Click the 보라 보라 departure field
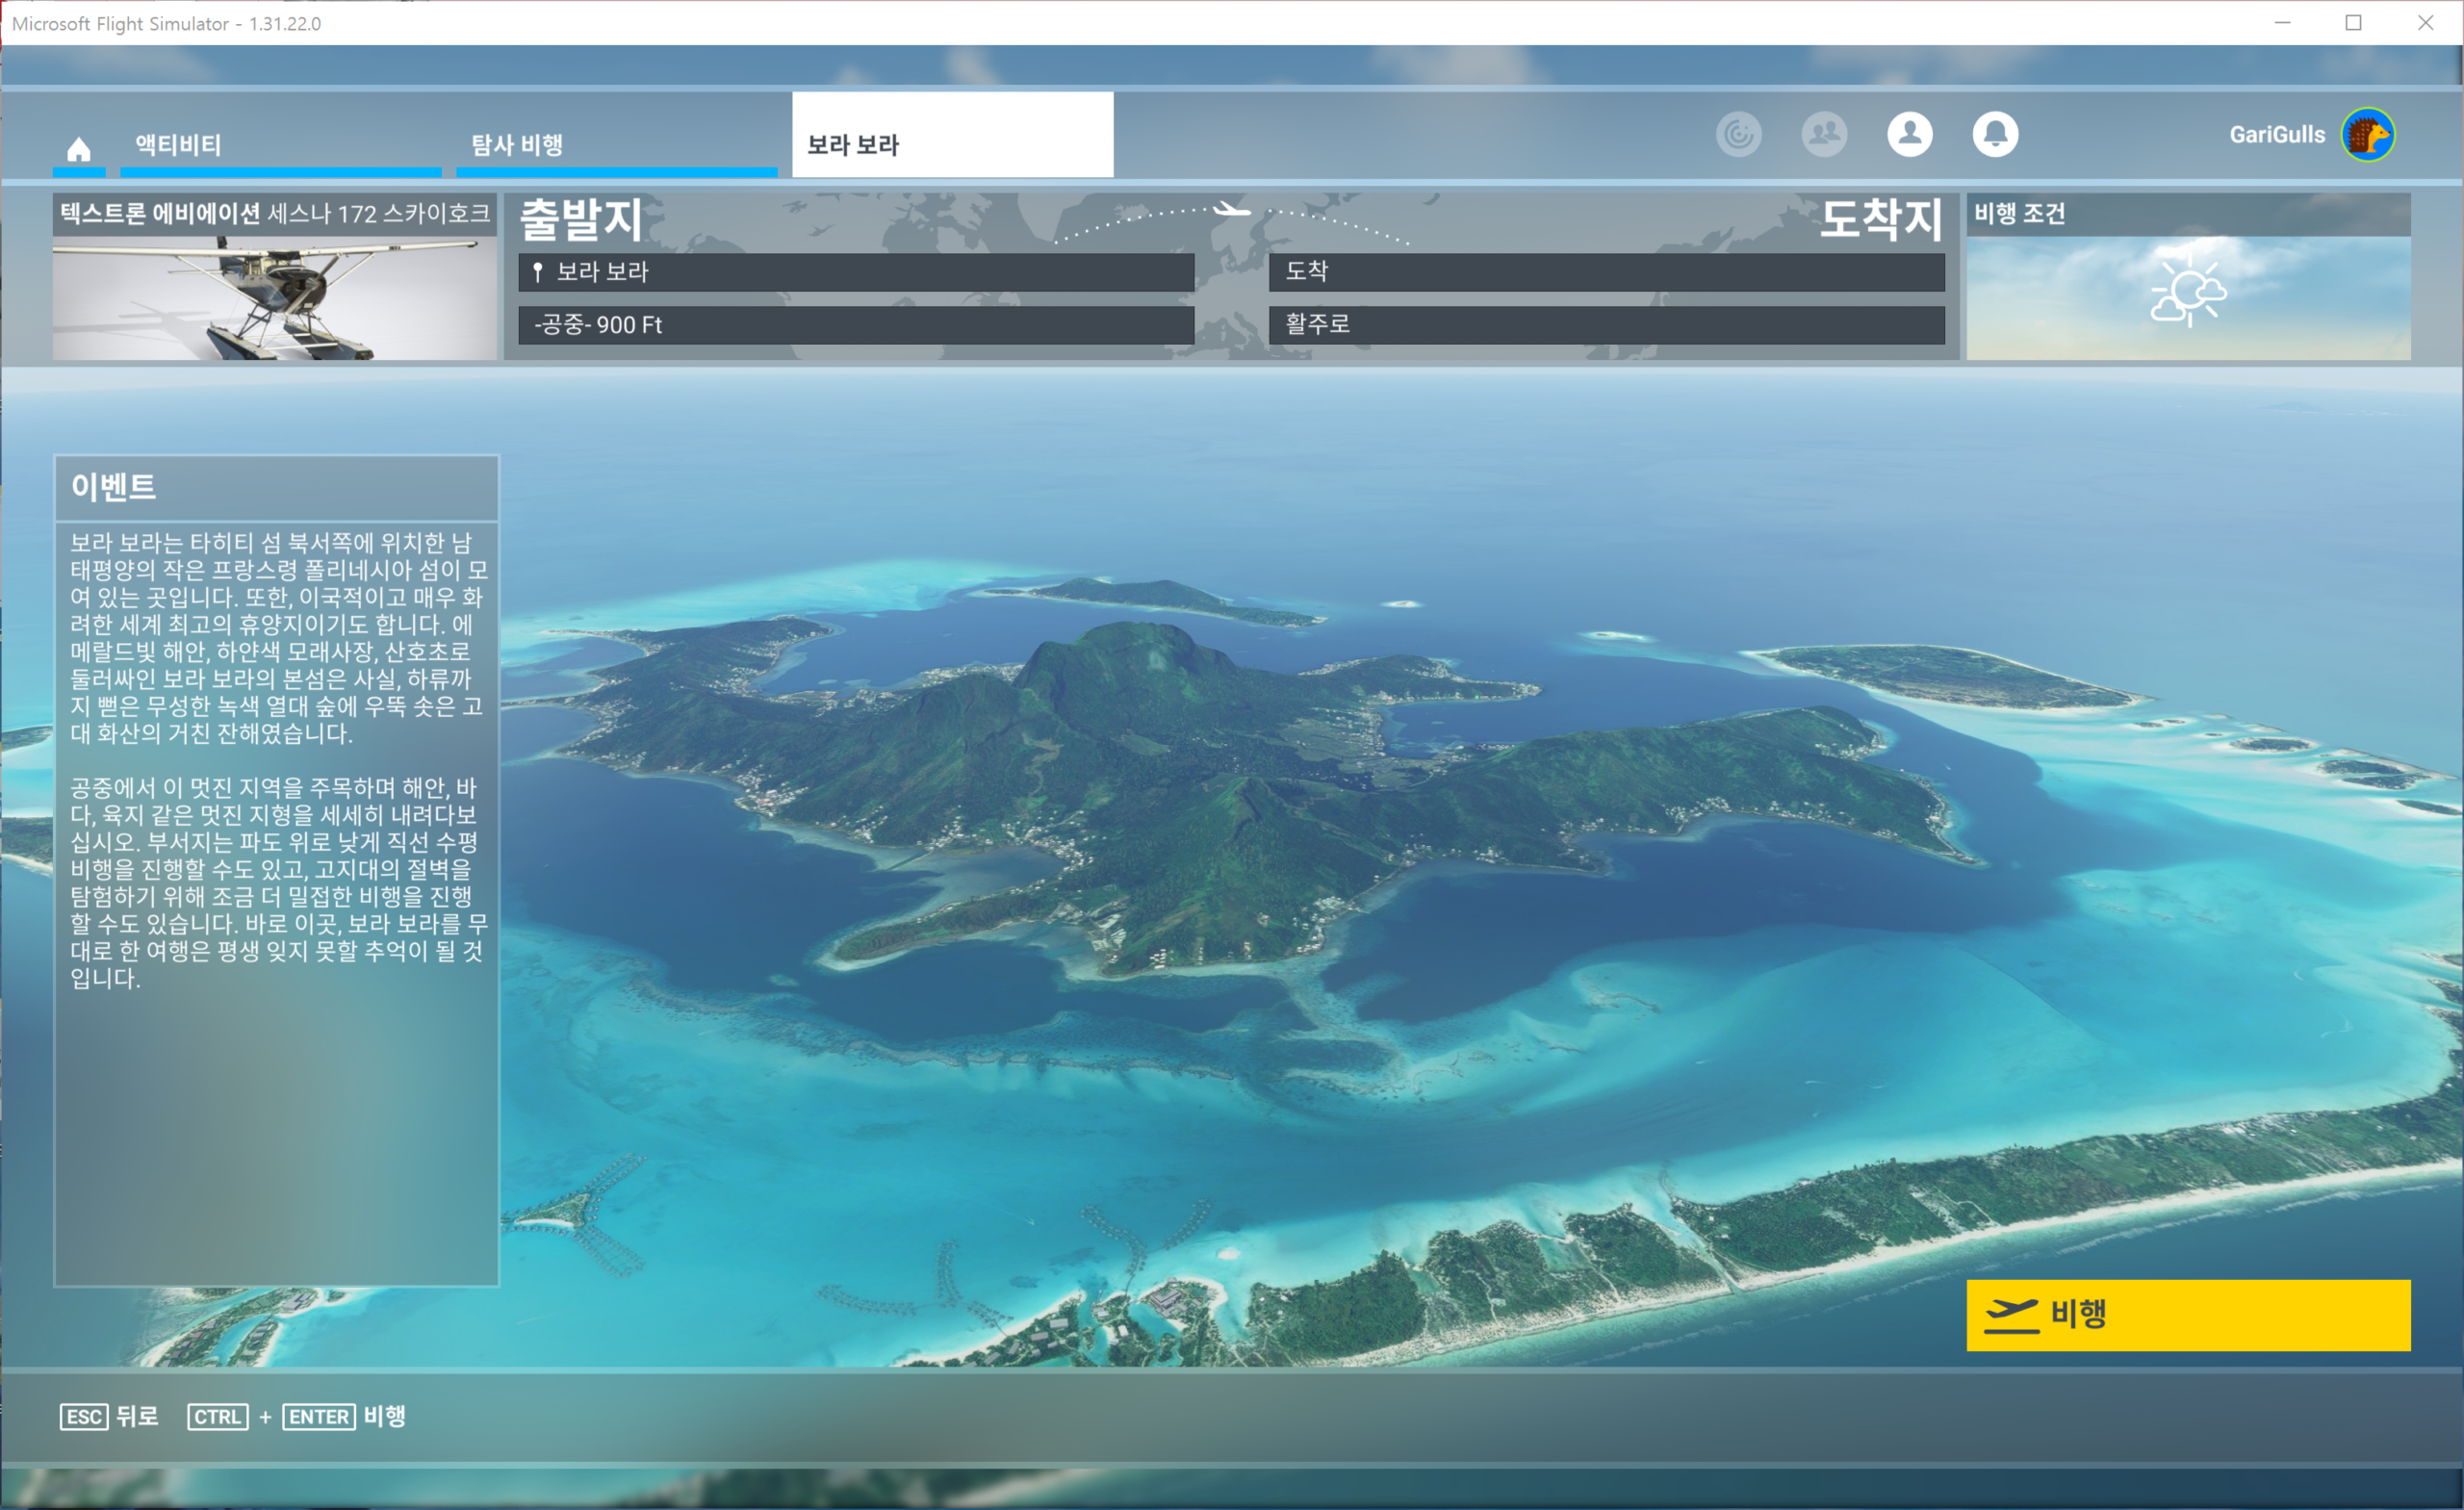 pos(856,272)
